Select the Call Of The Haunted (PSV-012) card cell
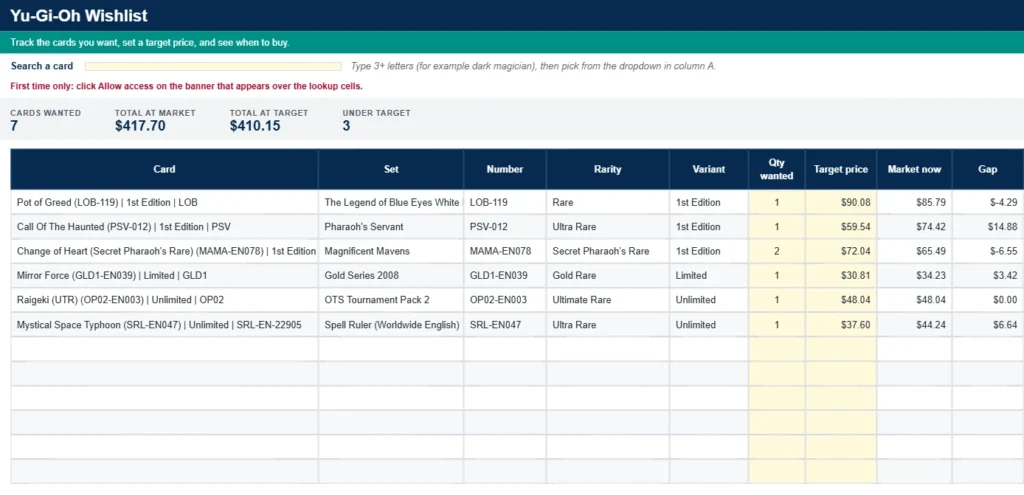This screenshot has width=1024, height=495. click(x=165, y=227)
